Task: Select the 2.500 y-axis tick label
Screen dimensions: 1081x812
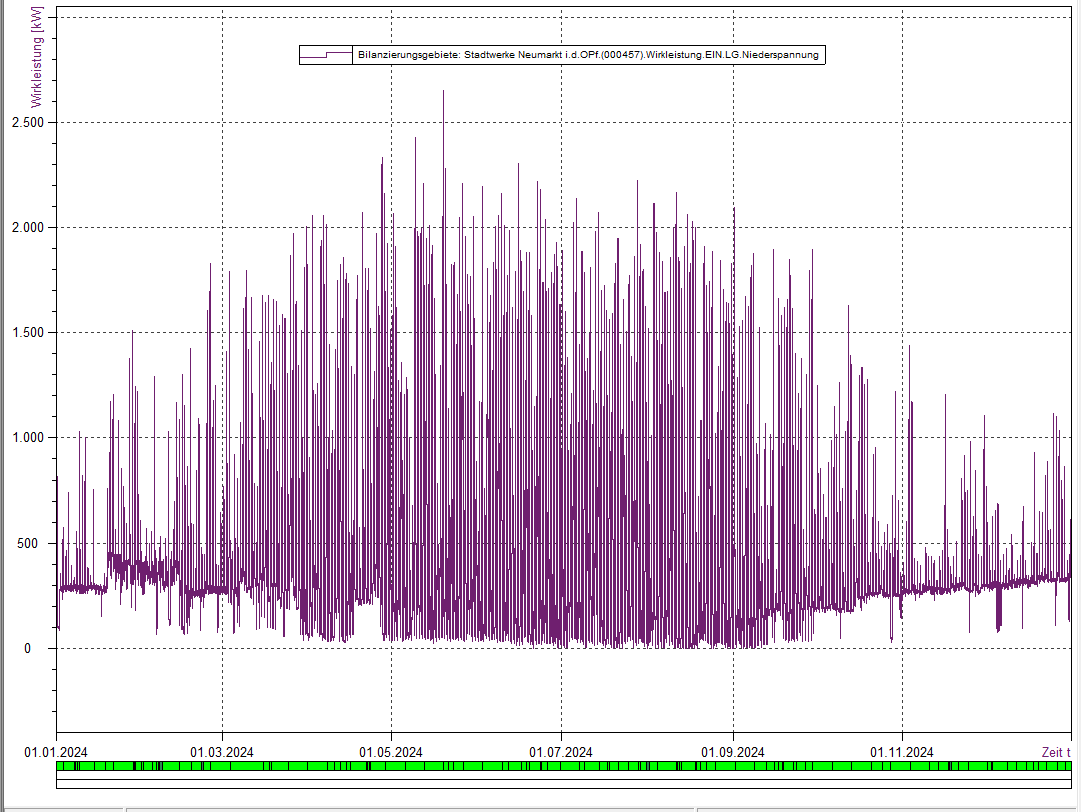Action: [29, 123]
